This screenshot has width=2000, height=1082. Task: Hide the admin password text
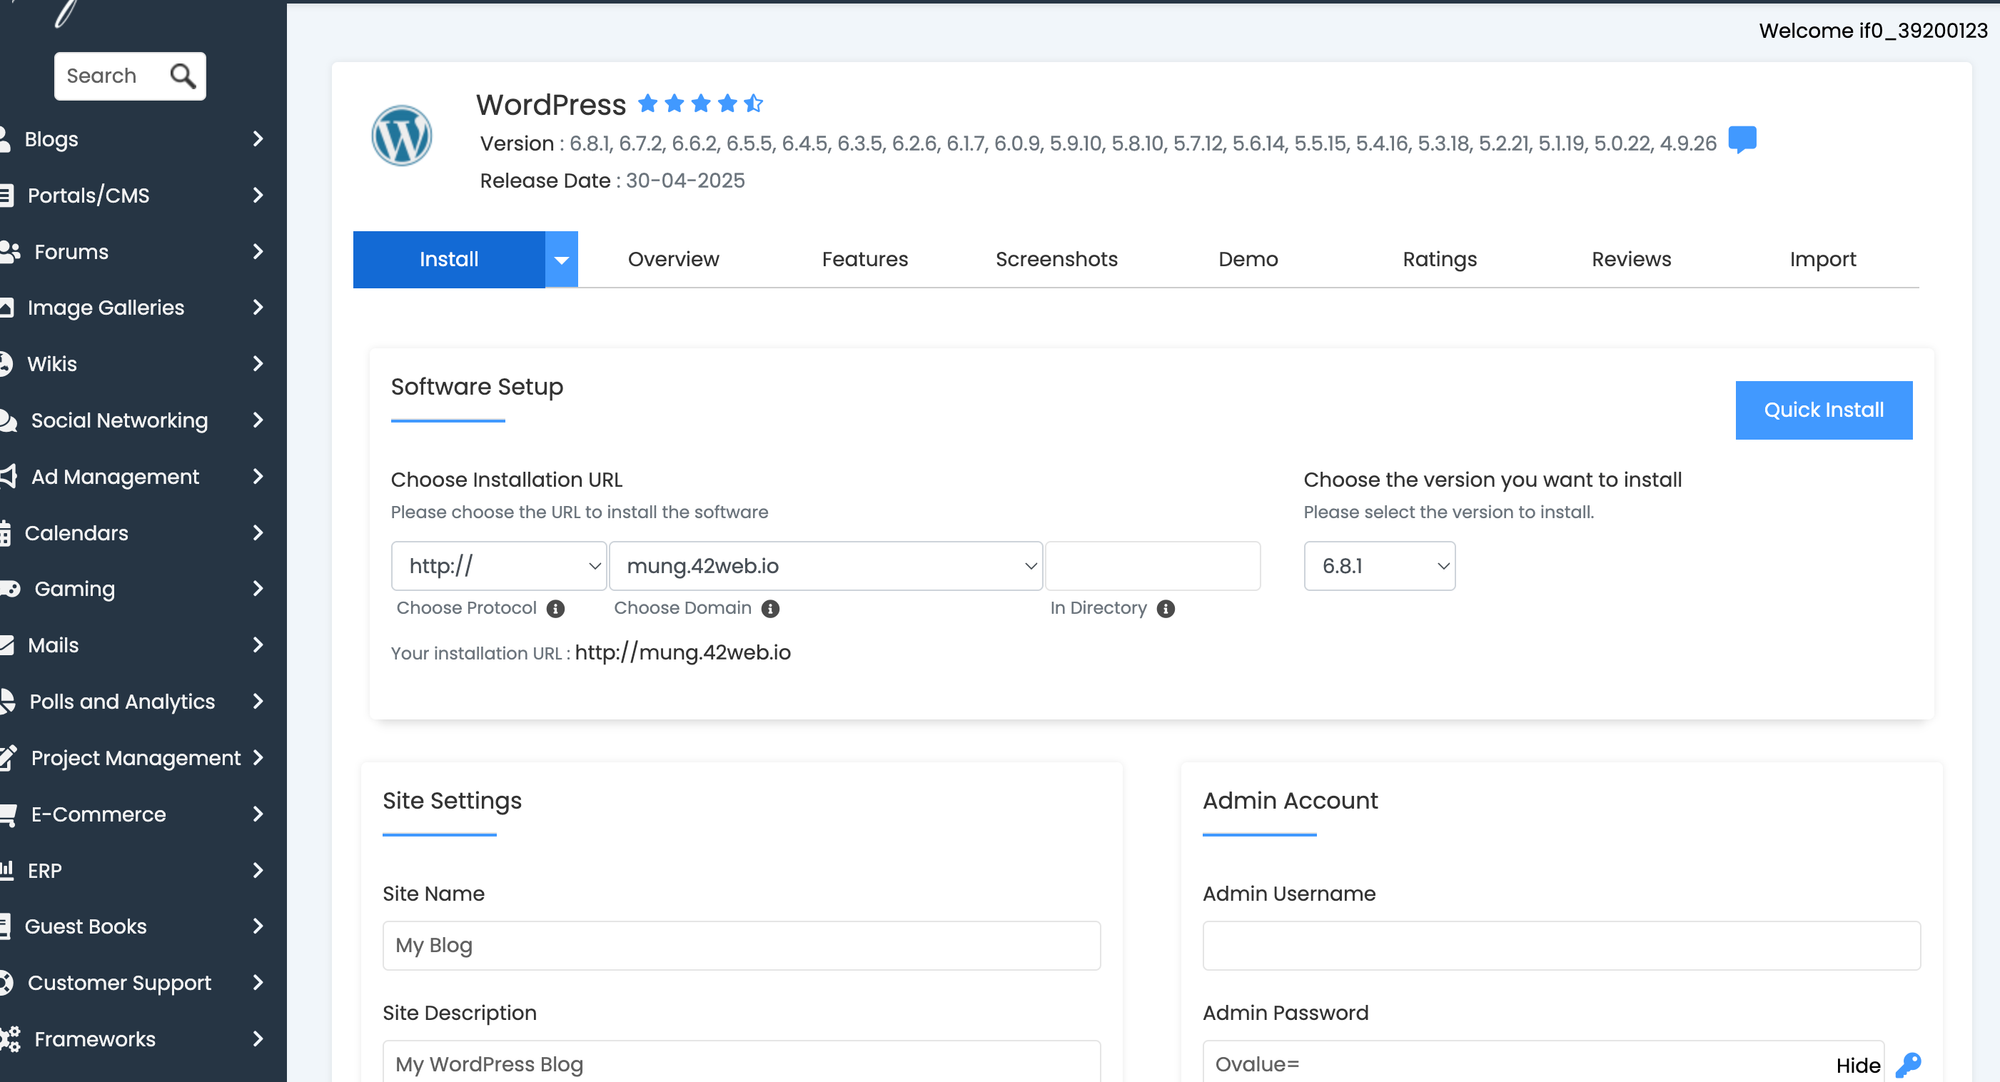tap(1857, 1066)
